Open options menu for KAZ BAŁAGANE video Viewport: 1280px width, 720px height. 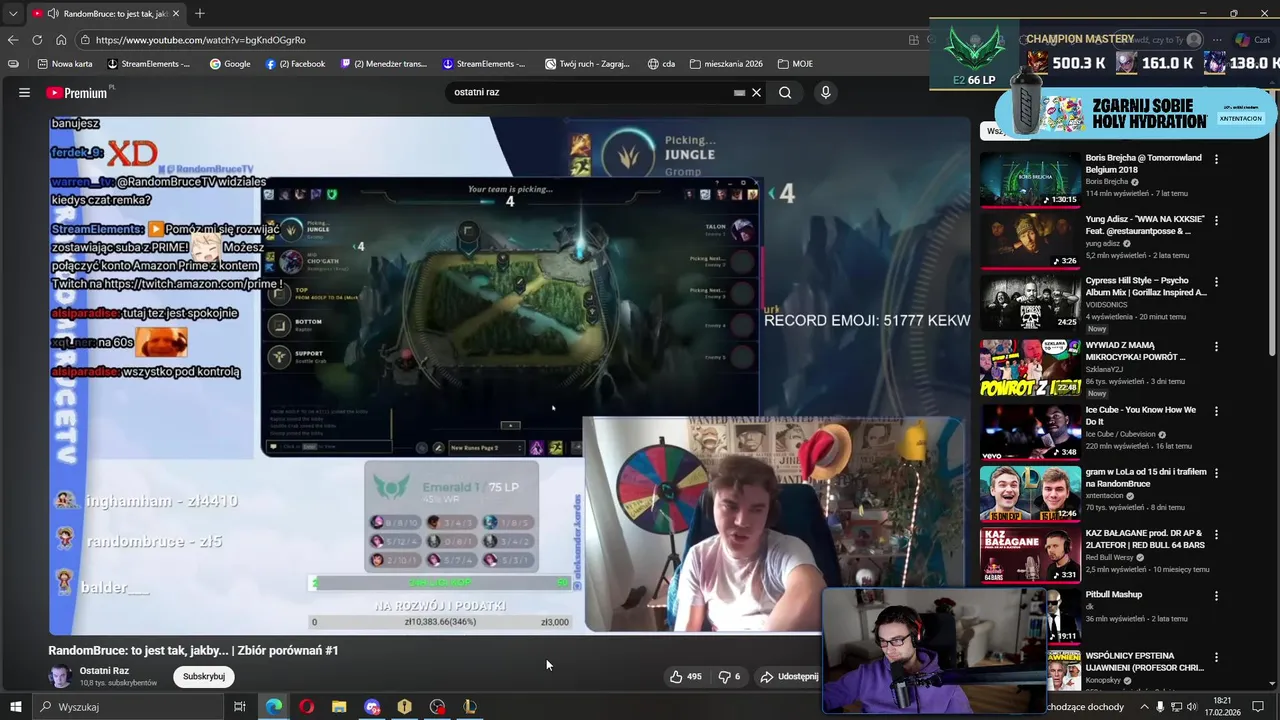click(1216, 535)
